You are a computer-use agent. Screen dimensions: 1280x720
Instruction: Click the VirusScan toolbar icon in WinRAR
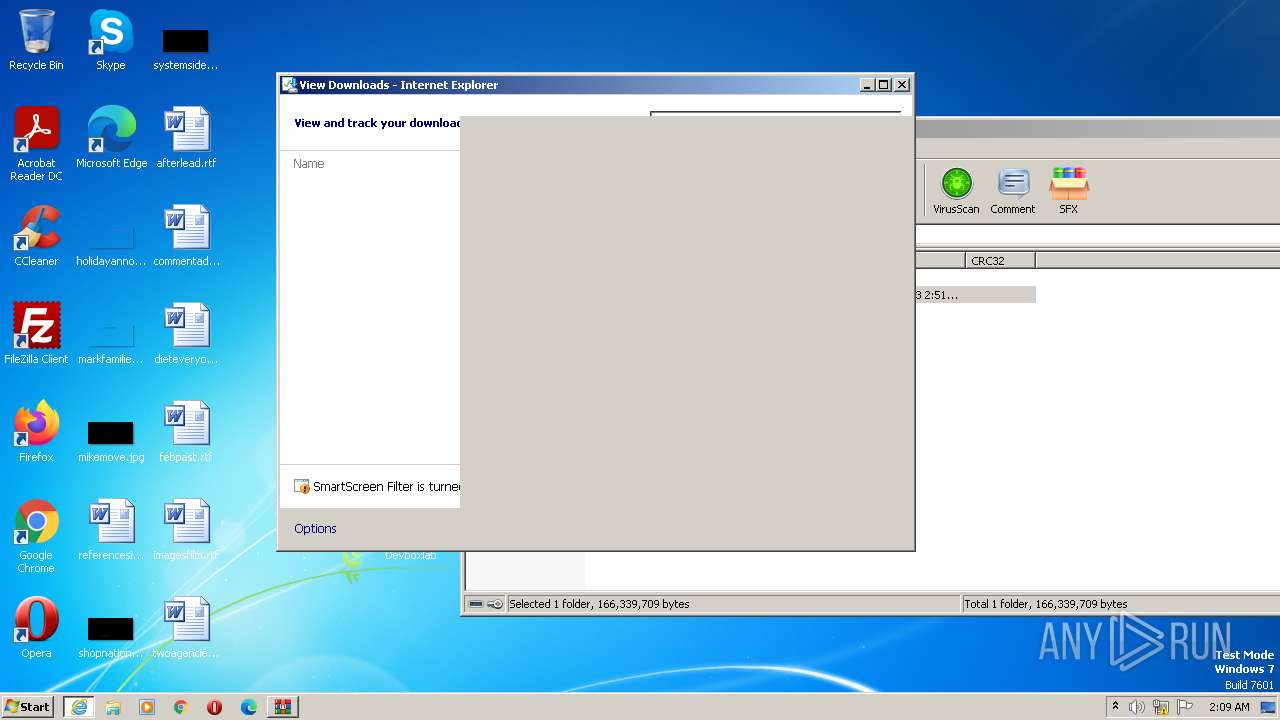tap(956, 190)
